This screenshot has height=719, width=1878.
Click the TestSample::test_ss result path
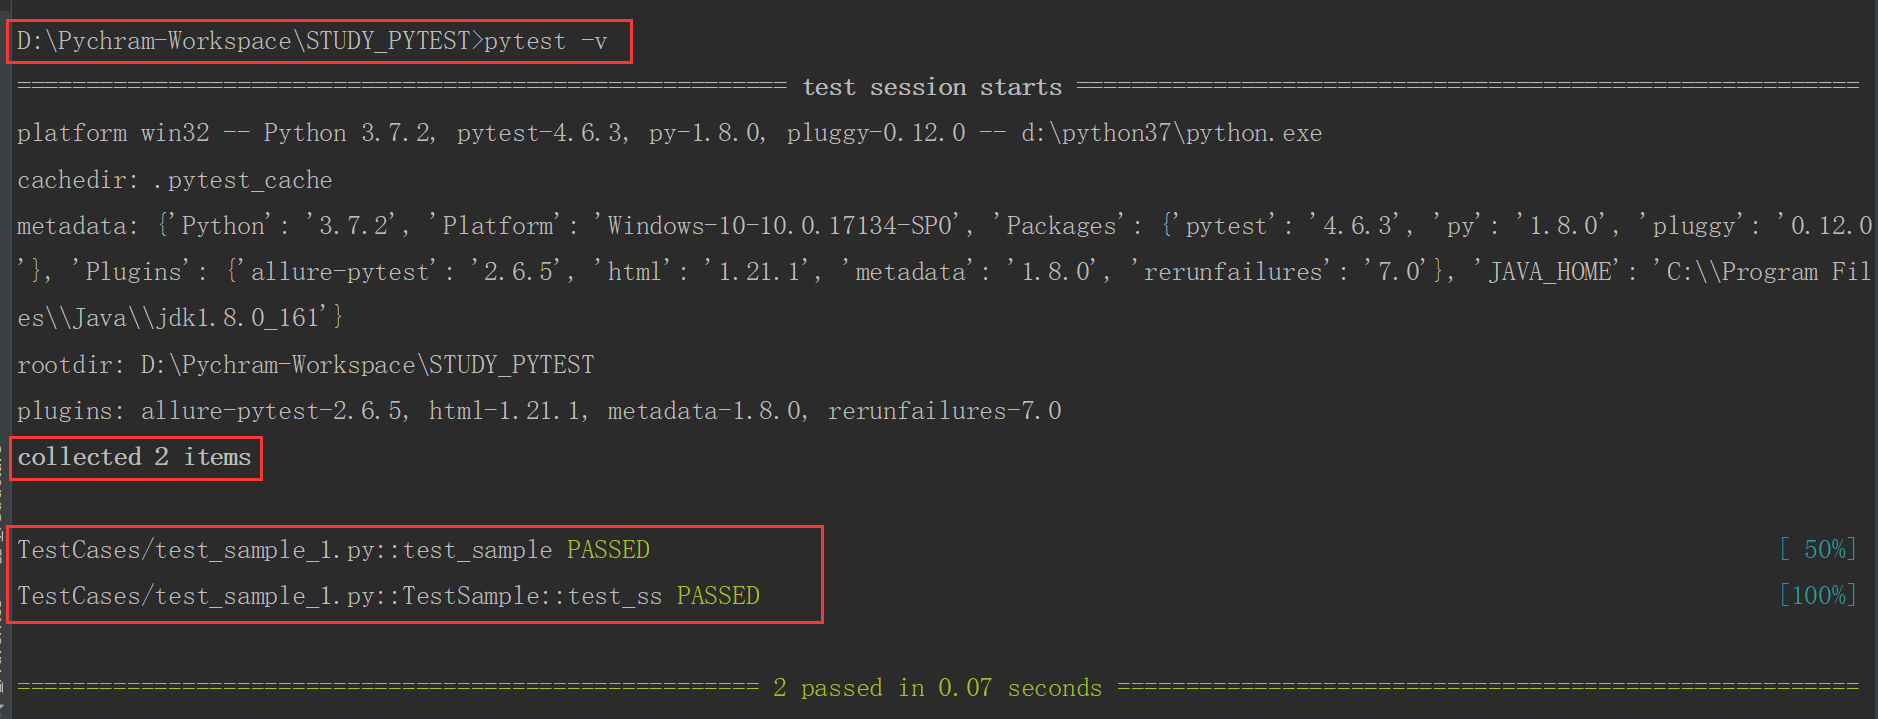[340, 596]
